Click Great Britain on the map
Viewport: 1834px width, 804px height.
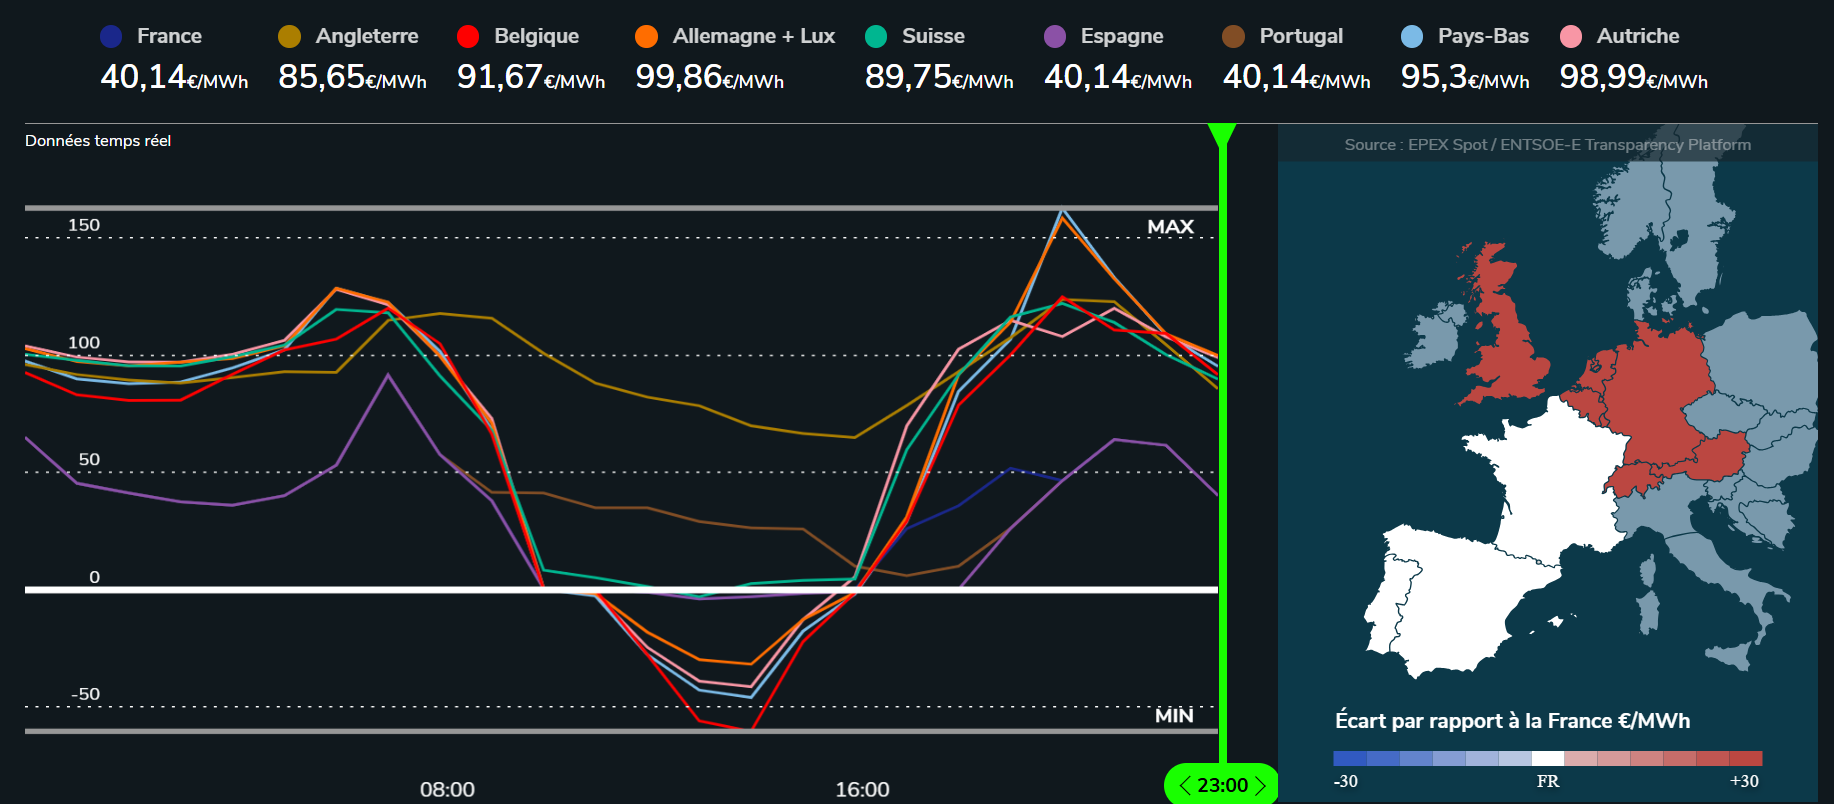1505,335
